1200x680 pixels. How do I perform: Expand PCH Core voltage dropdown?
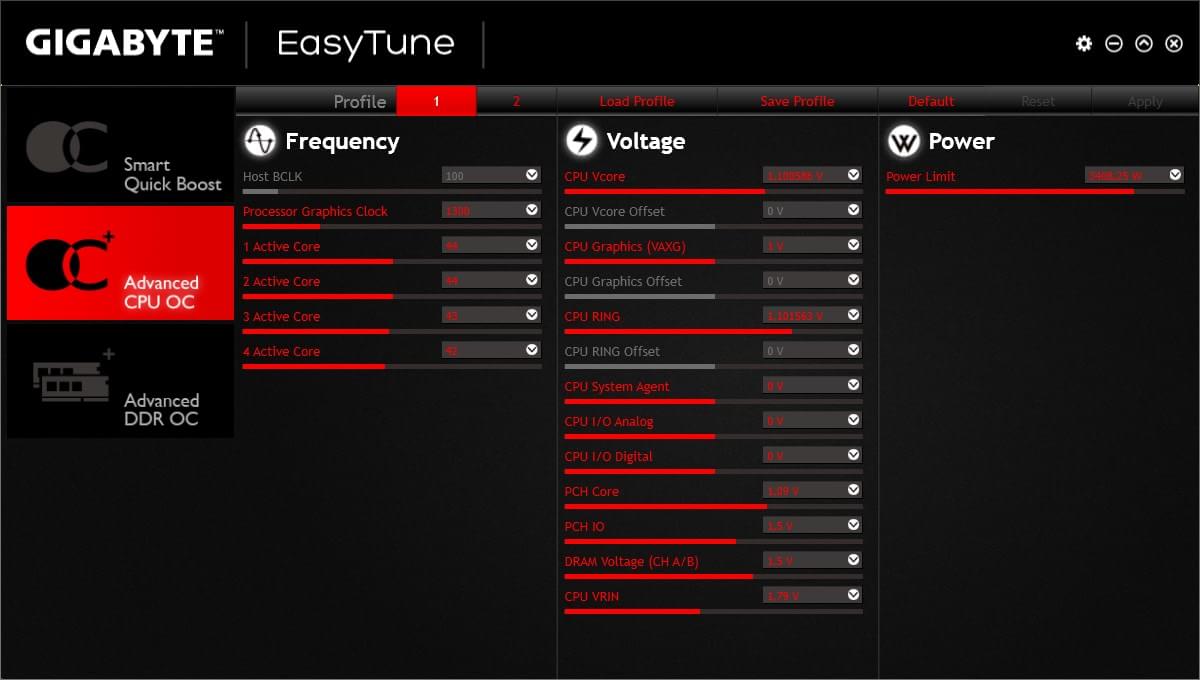853,490
